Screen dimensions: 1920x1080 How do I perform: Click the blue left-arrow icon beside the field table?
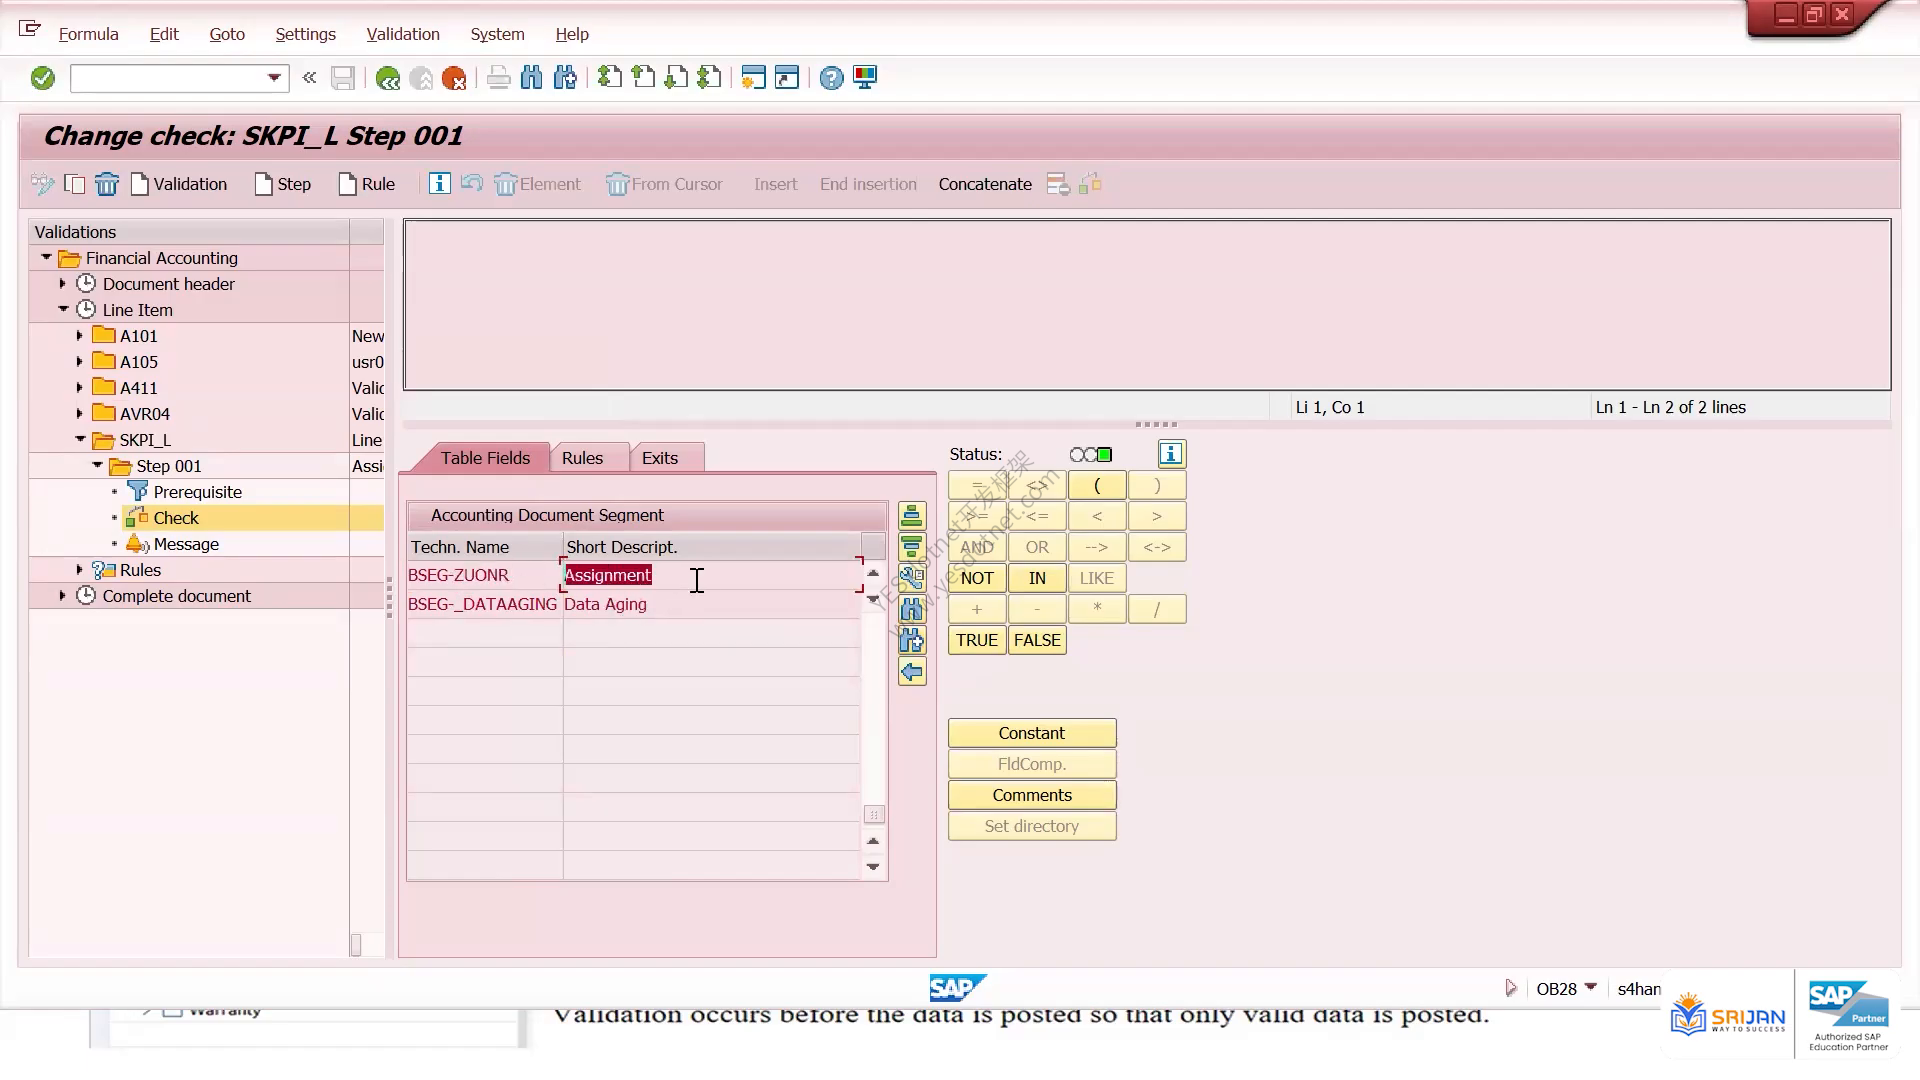click(912, 672)
